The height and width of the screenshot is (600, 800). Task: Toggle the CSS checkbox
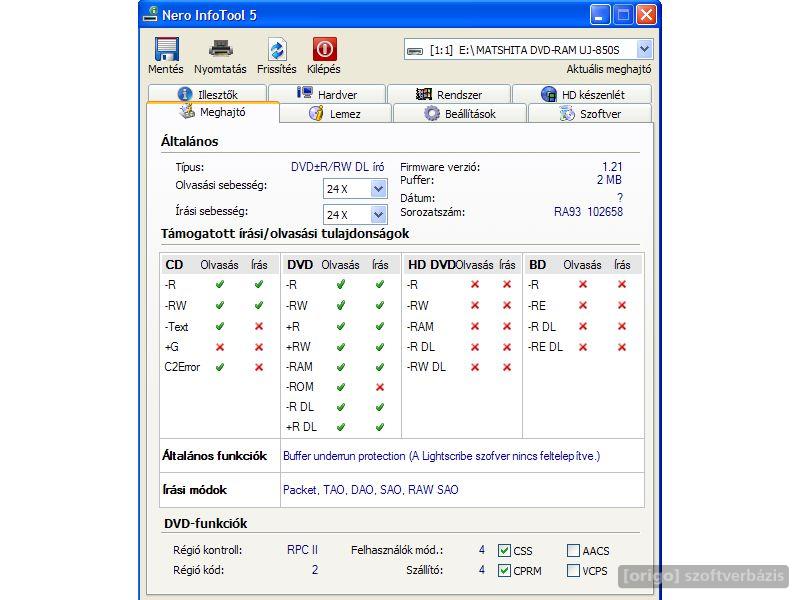click(504, 551)
